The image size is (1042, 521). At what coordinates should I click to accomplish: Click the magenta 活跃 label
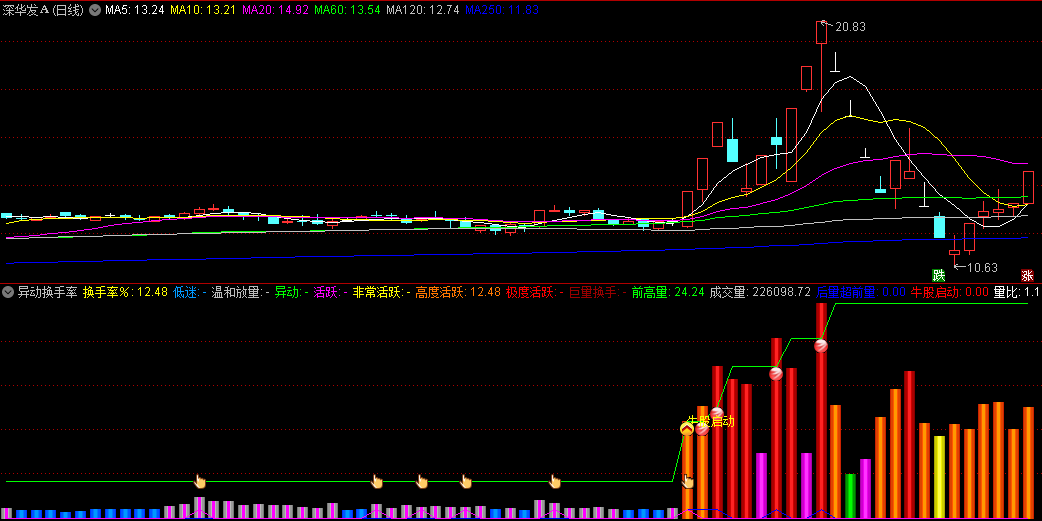[x=330, y=292]
